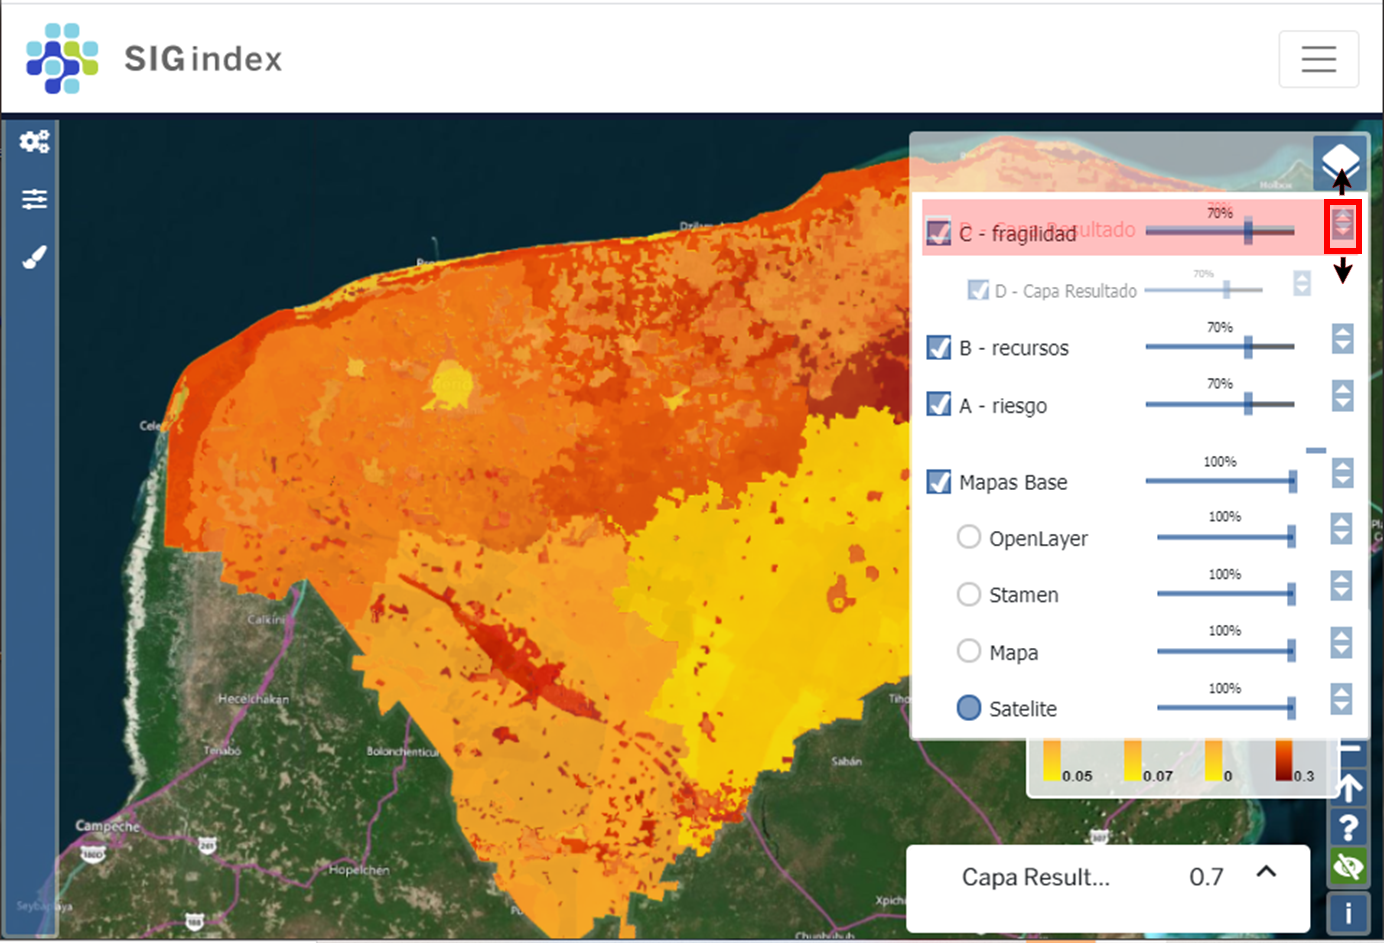The width and height of the screenshot is (1384, 943).
Task: Click the 0.05 legend swatch
Action: [x=1052, y=760]
